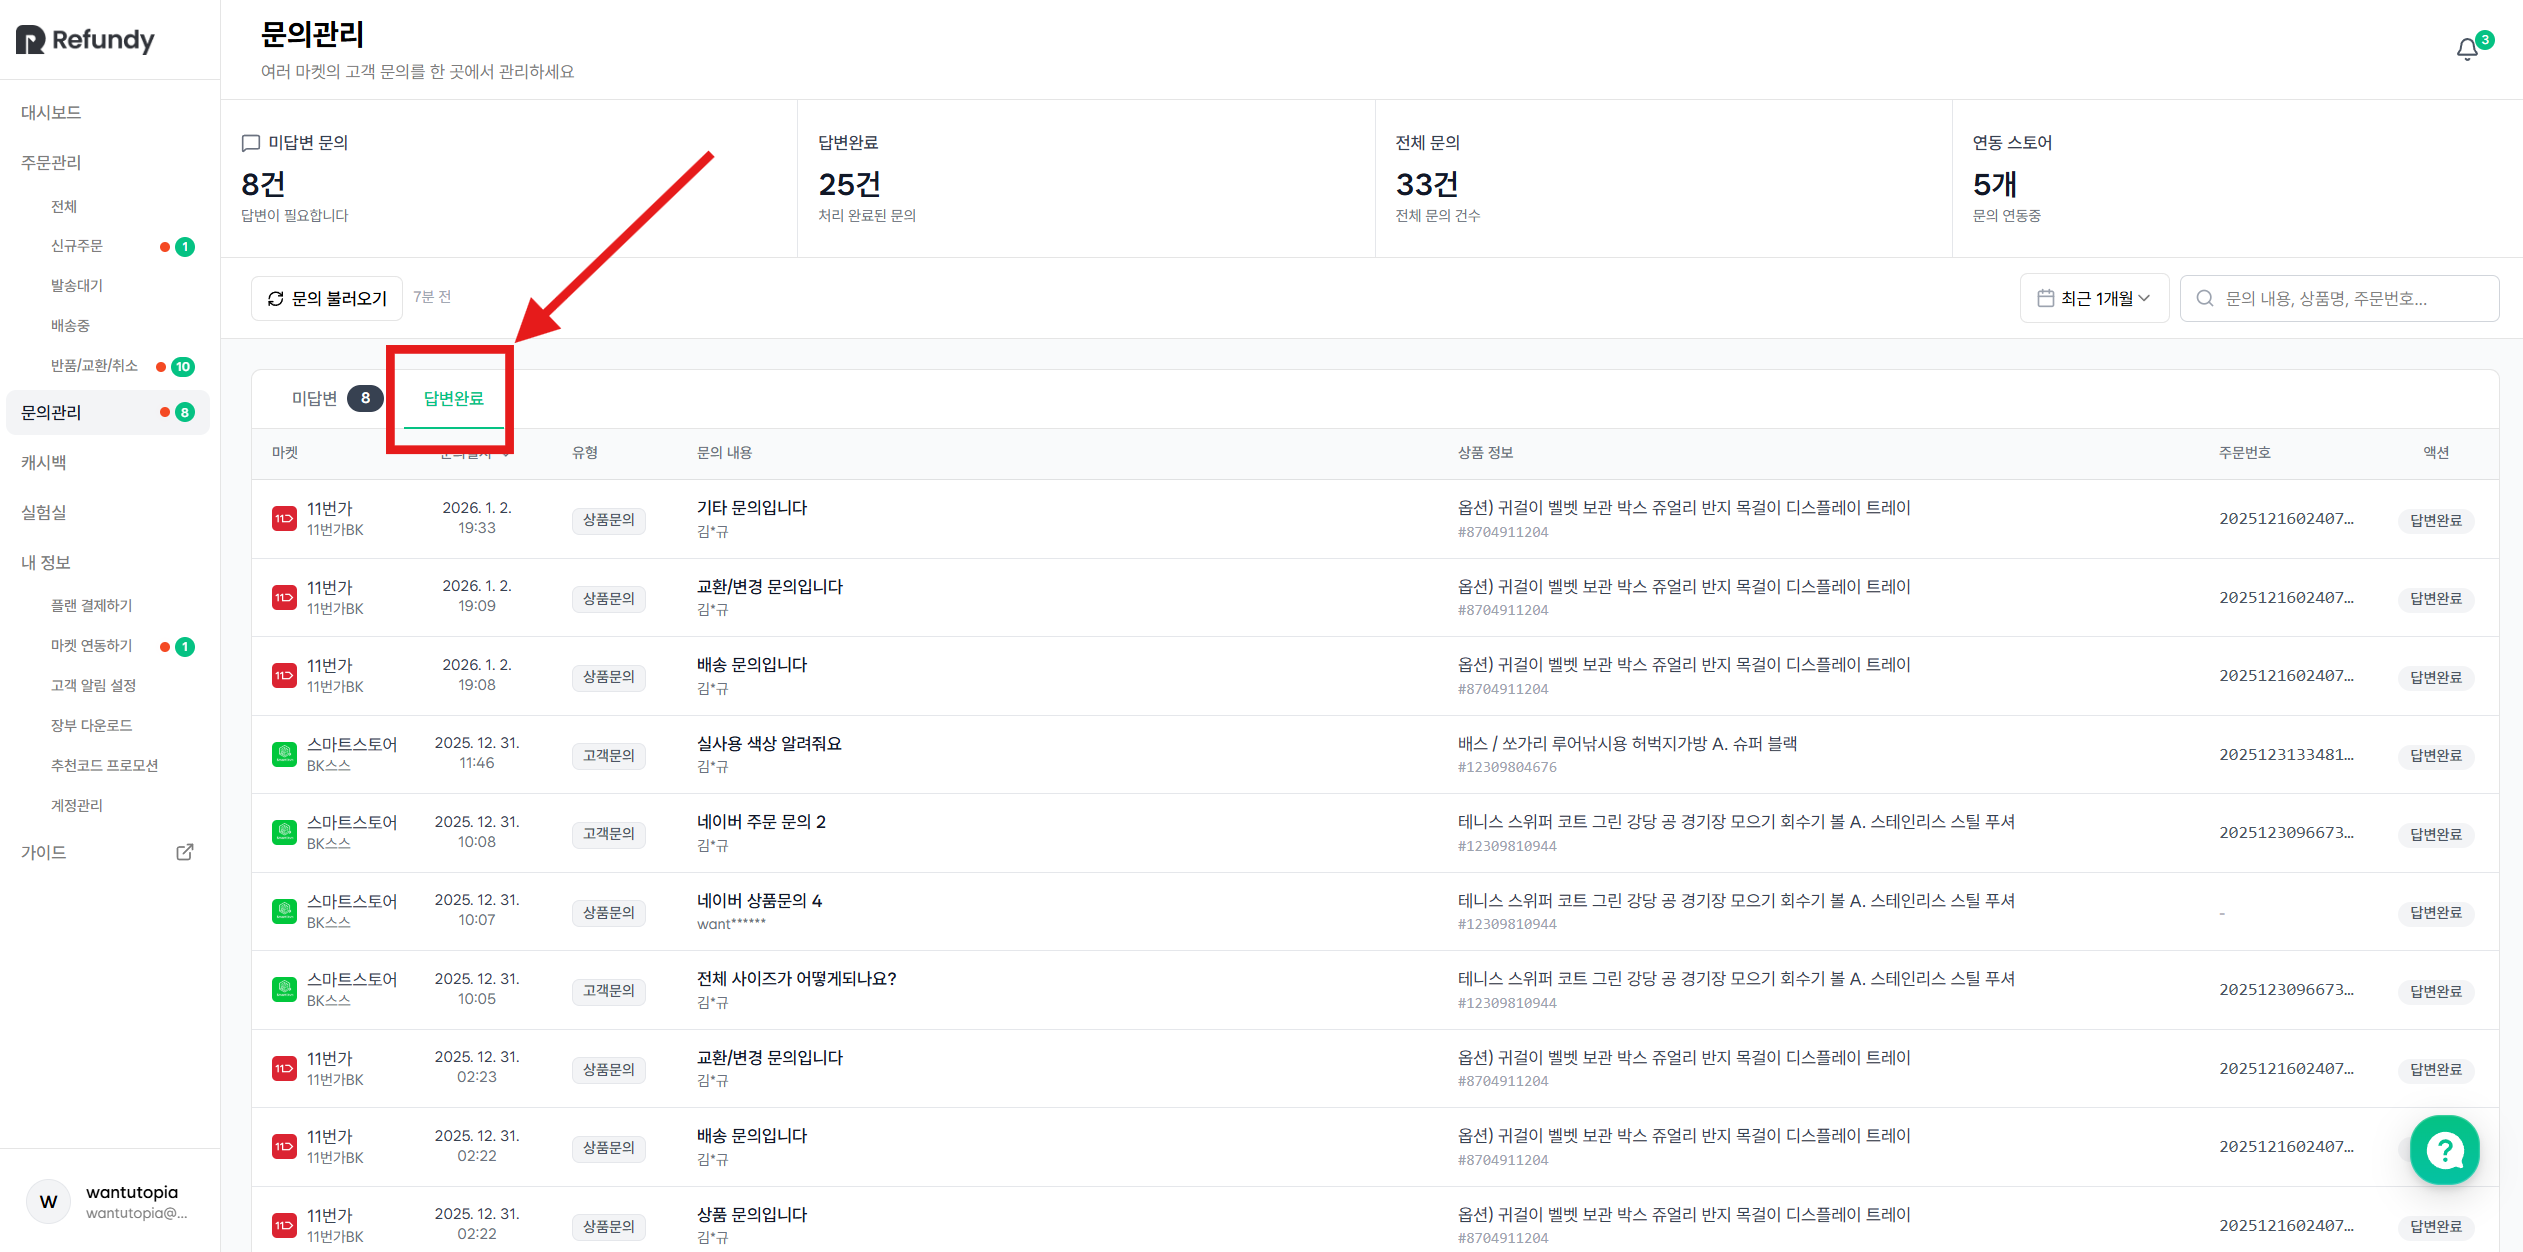2523x1252 pixels.
Task: Select 문의관리 in the sidebar
Action: (108, 412)
